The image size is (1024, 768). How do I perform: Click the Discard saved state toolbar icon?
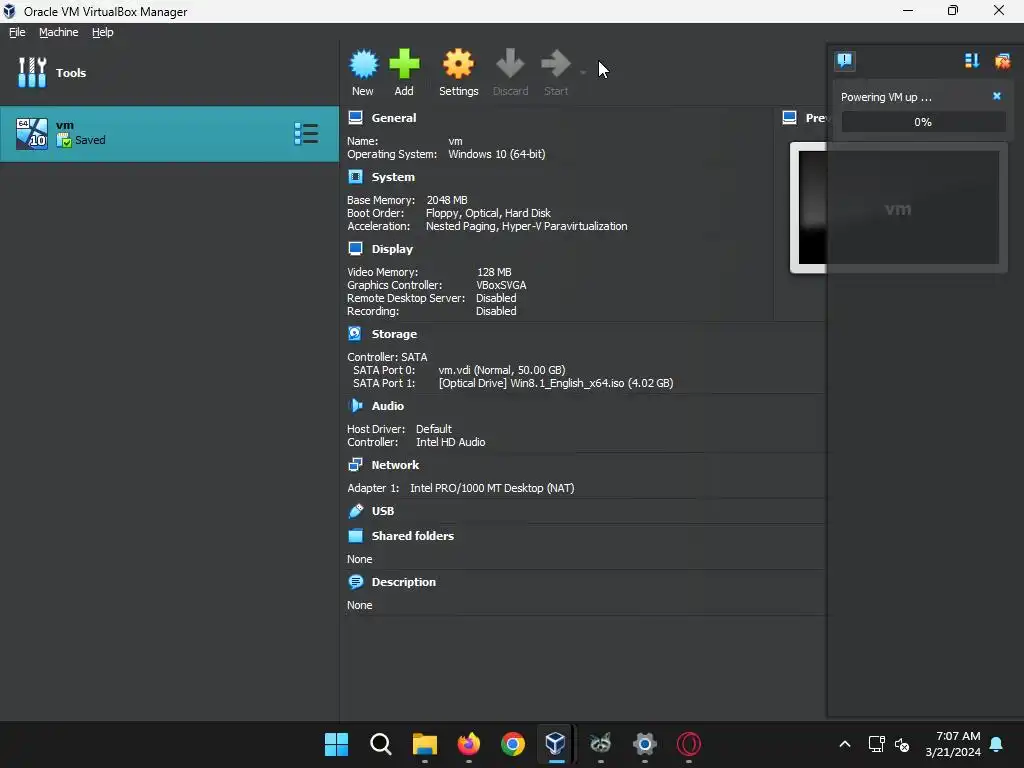(510, 64)
